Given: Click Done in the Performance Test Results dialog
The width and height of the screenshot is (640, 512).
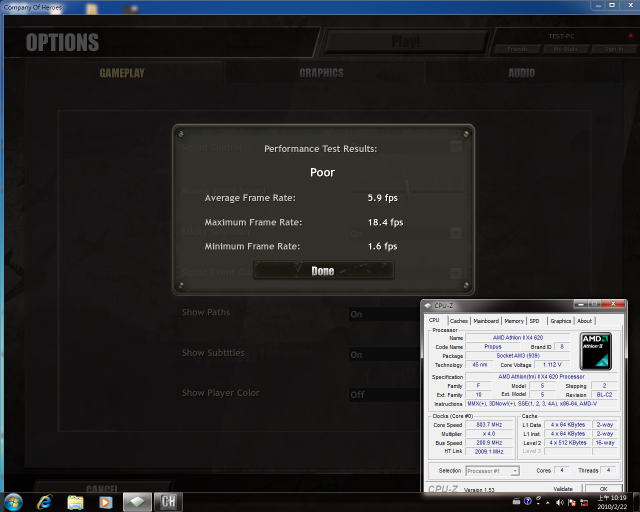Looking at the screenshot, I should (324, 270).
